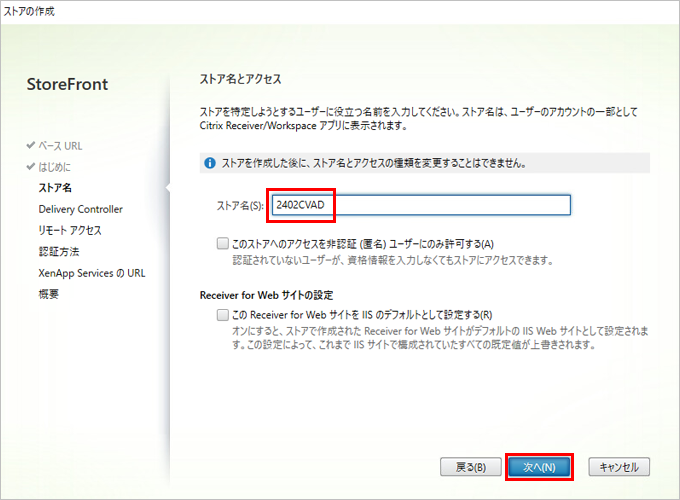The width and height of the screenshot is (680, 500).
Task: Open the 概要 summary step
Action: click(49, 293)
